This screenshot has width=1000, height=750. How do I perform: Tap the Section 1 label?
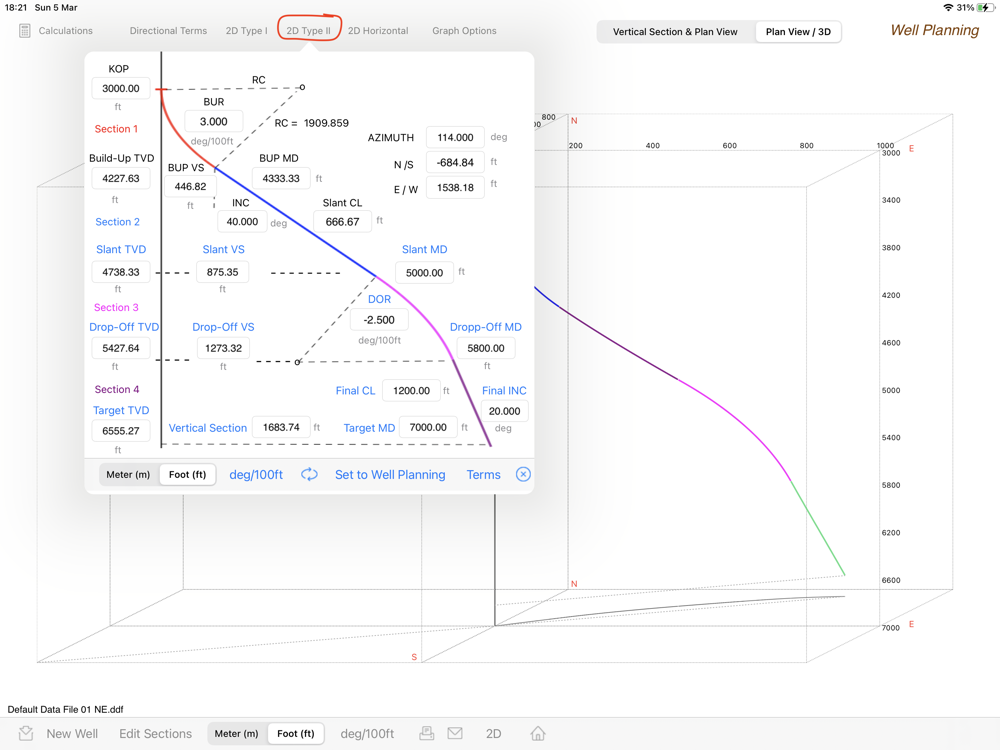point(116,129)
